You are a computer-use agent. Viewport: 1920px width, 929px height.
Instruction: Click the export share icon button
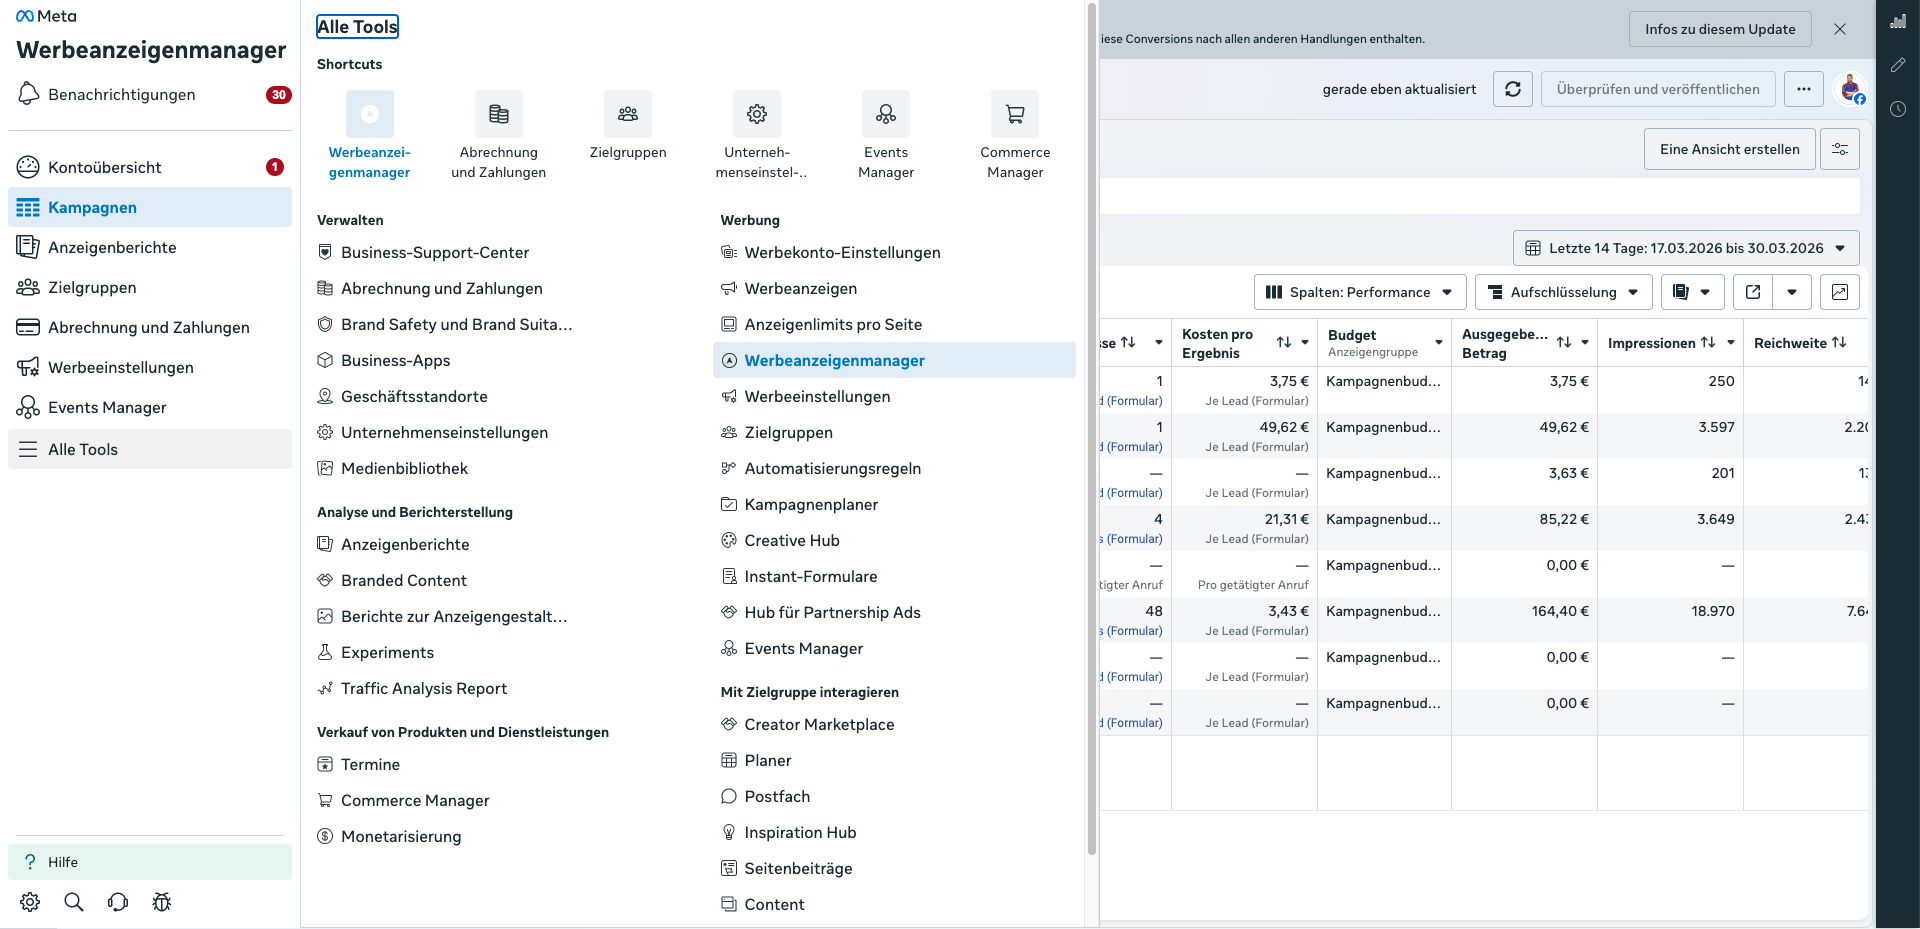point(1753,292)
